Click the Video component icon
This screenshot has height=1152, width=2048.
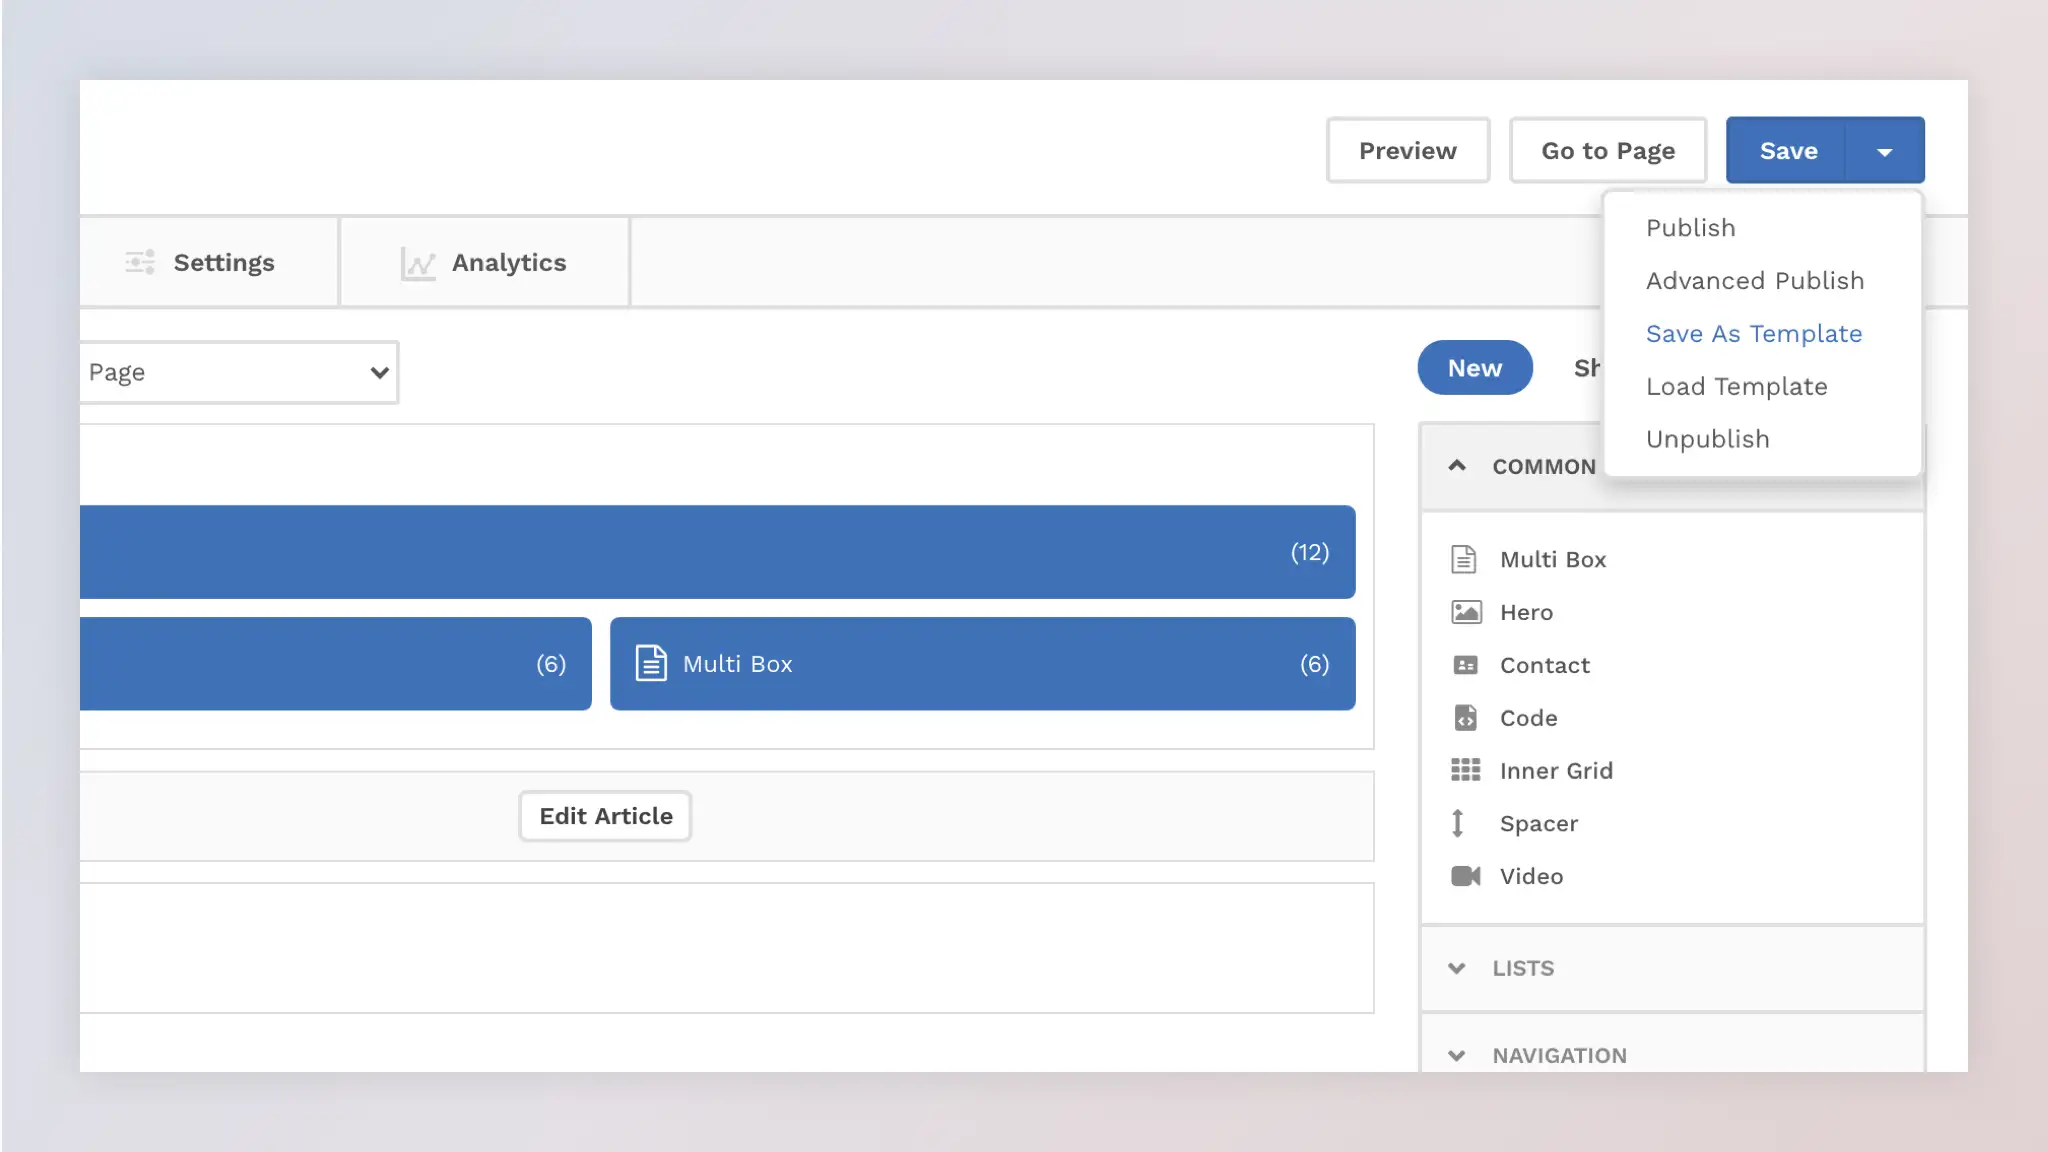tap(1467, 876)
